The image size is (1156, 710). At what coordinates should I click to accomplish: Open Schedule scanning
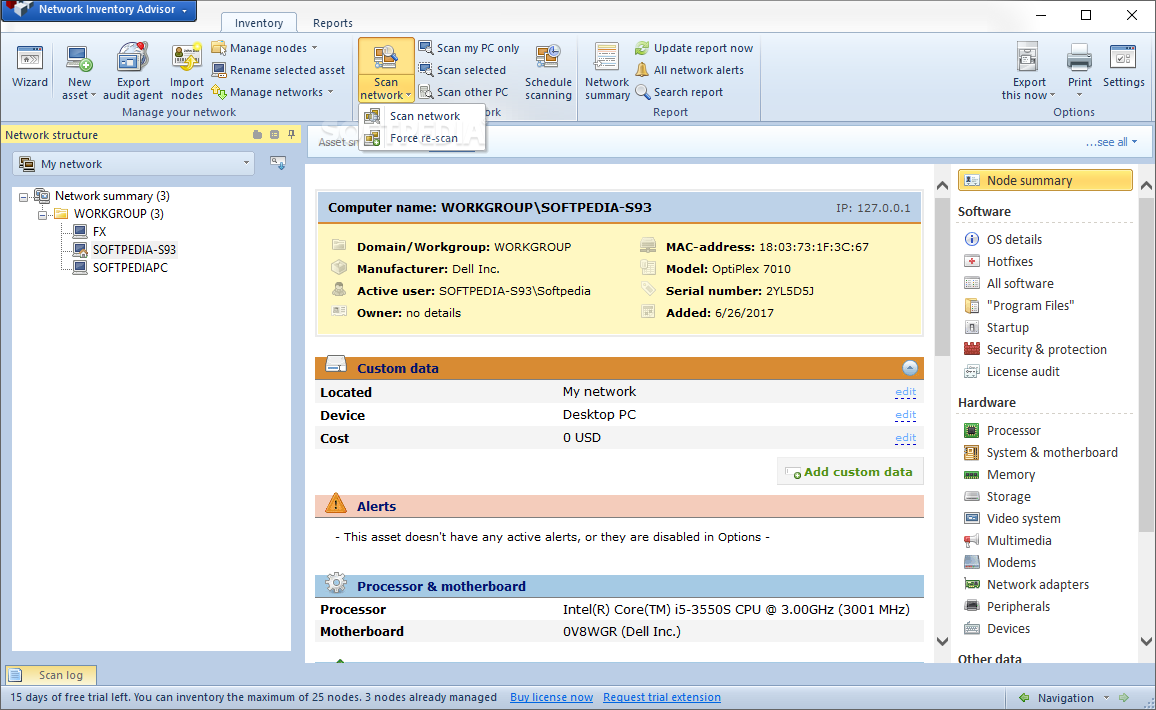548,72
